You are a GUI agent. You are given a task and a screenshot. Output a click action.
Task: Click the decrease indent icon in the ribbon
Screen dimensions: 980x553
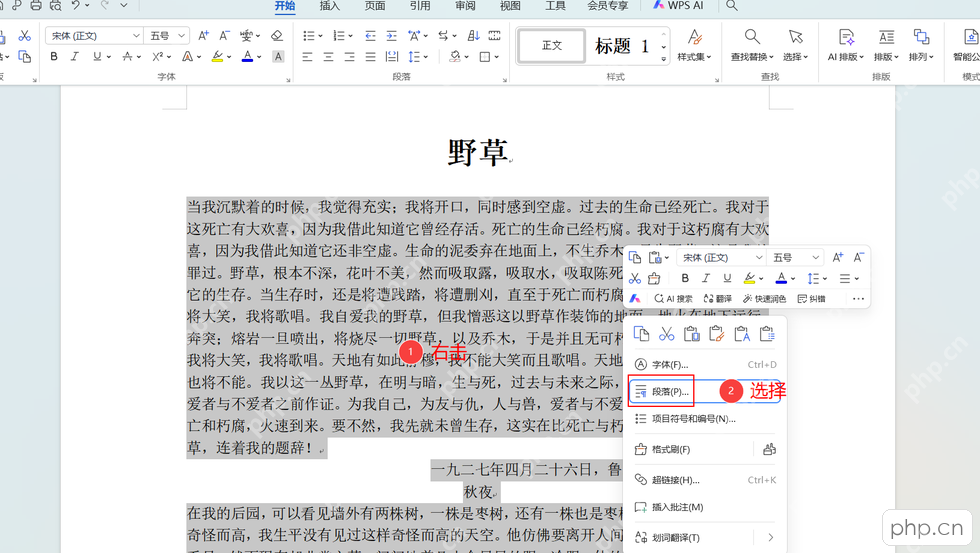(370, 36)
